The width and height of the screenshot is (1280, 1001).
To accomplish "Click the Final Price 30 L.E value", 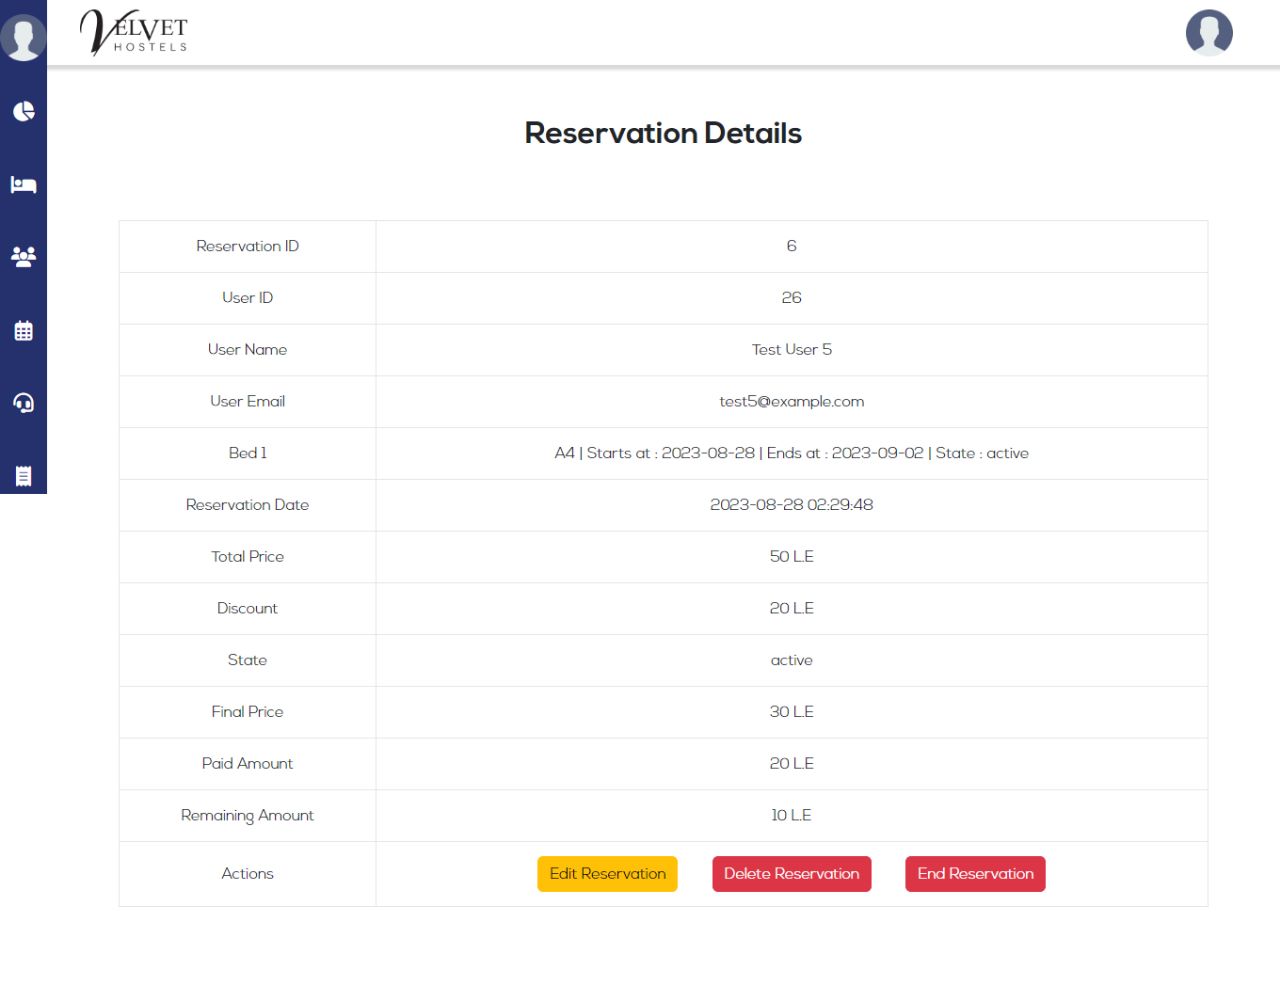I will point(791,712).
